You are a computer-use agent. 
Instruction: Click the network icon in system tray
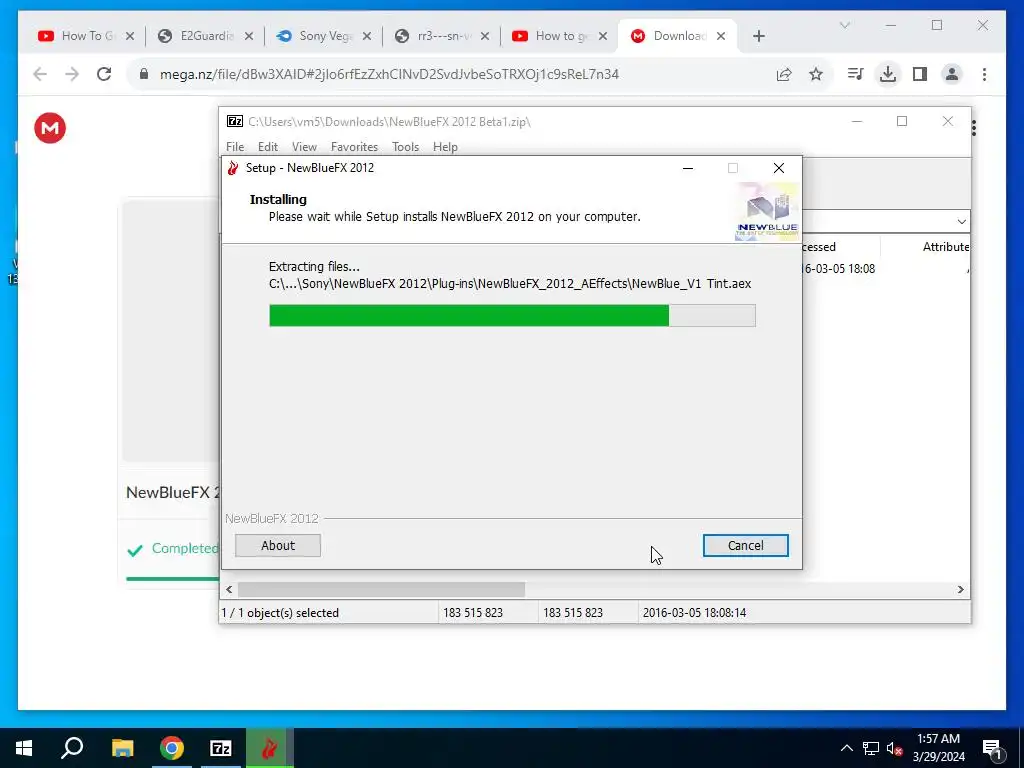(871, 748)
